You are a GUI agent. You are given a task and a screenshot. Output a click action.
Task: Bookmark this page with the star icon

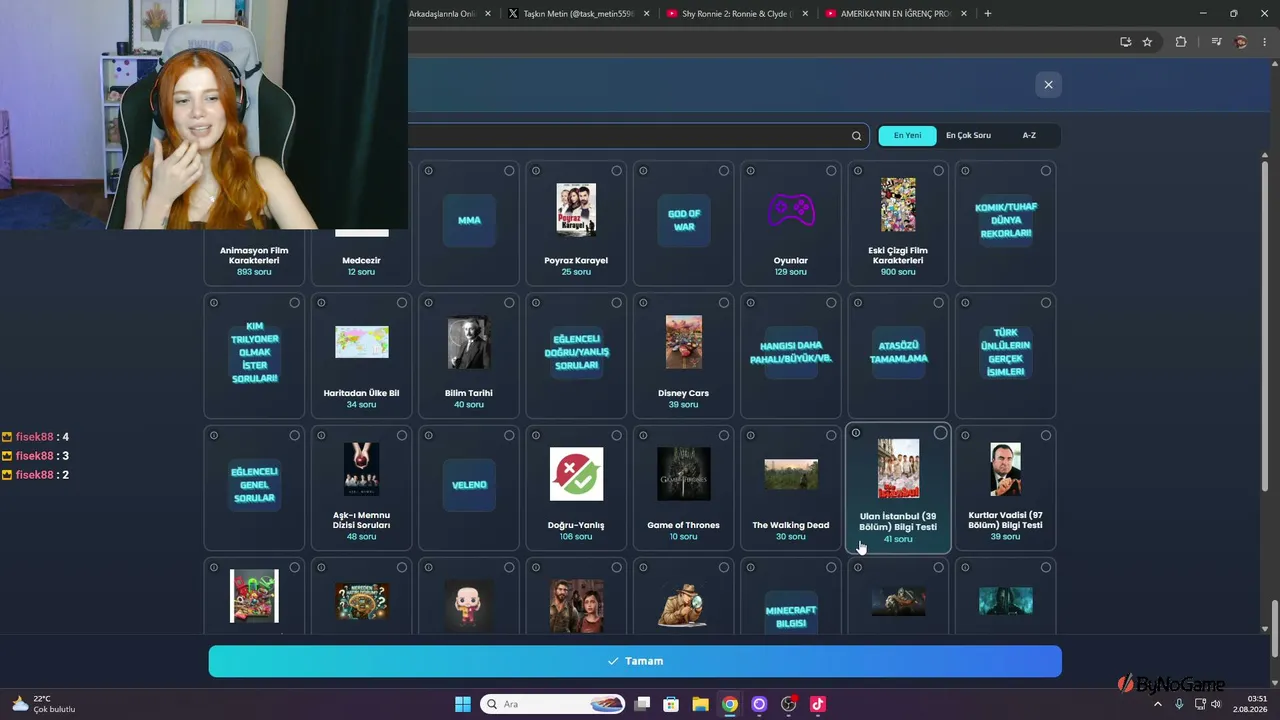[x=1147, y=42]
